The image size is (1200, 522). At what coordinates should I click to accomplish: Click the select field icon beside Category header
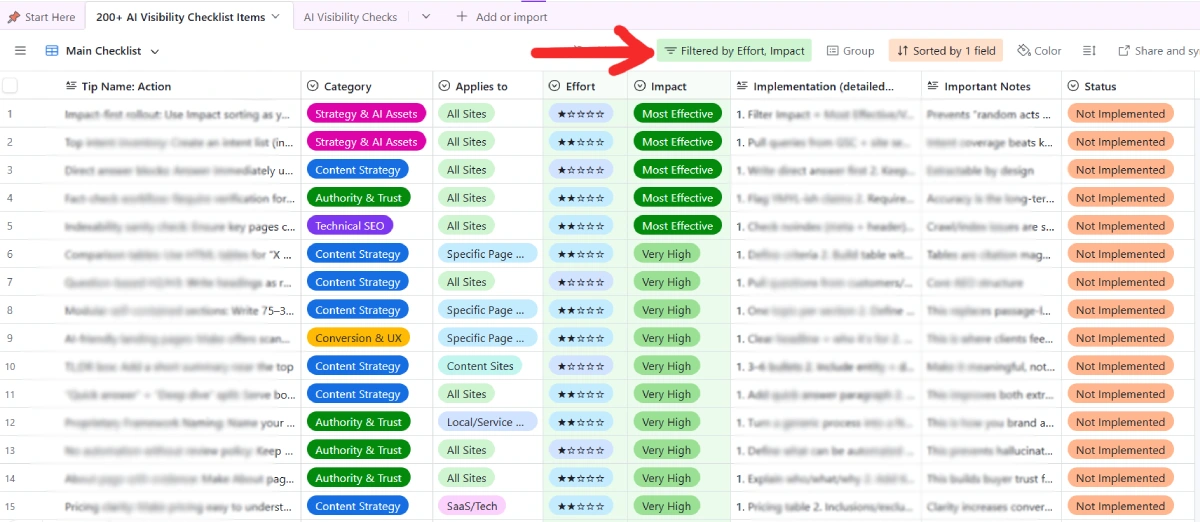pos(313,87)
